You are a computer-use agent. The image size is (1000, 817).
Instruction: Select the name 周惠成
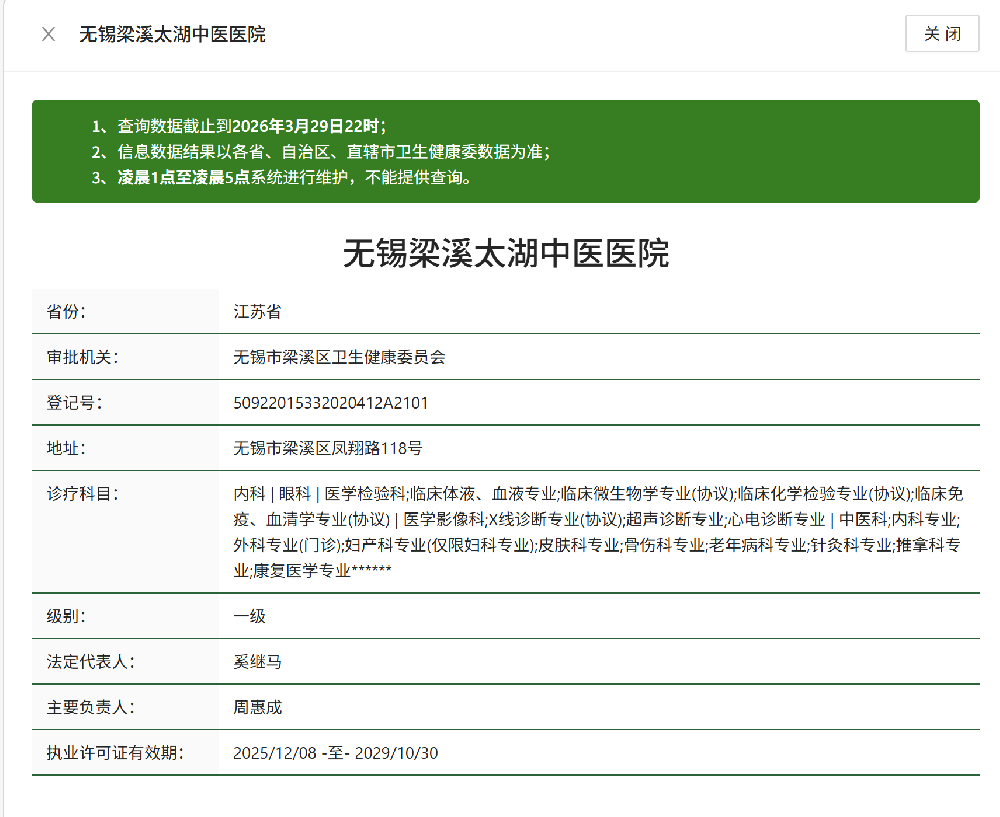click(257, 708)
